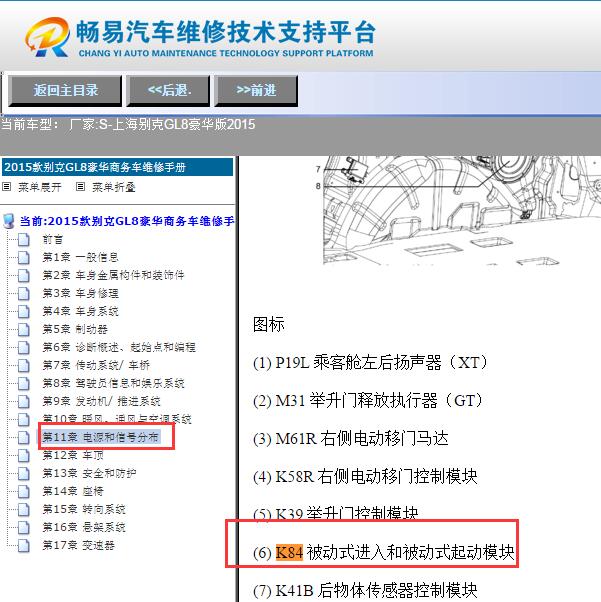Click the page icon beside 第1章
Screen dimensions: 601x602
coord(24,257)
